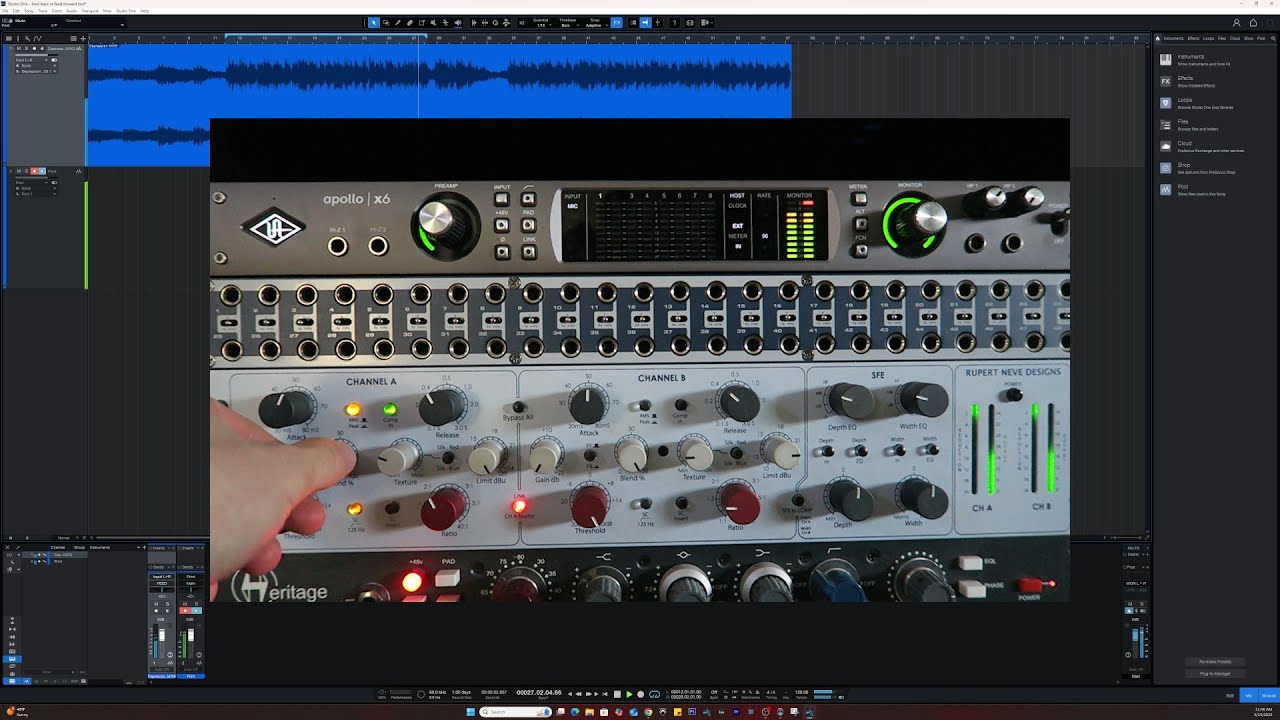This screenshot has height=720, width=1280.
Task: Click highlighted keyboard icon in mixer sidebar
Action: tap(12, 659)
